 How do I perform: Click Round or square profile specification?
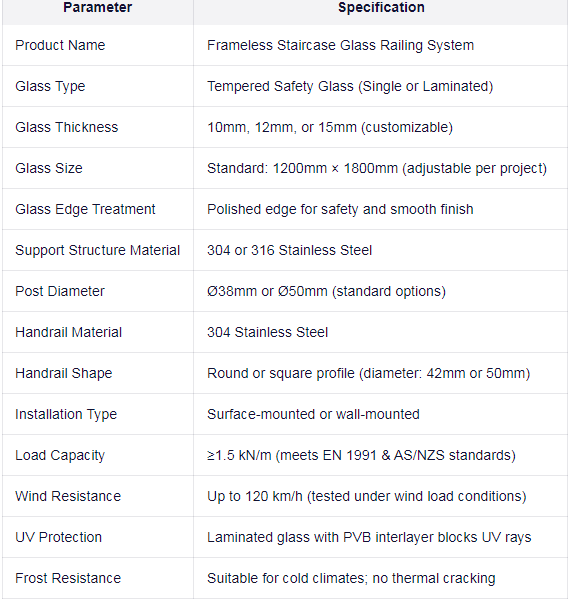368,373
